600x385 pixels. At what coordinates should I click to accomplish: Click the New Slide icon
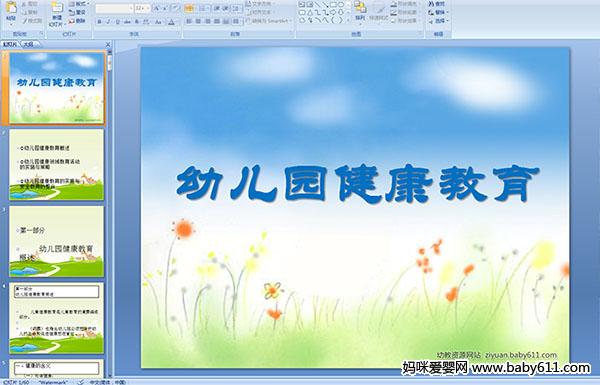[x=57, y=8]
